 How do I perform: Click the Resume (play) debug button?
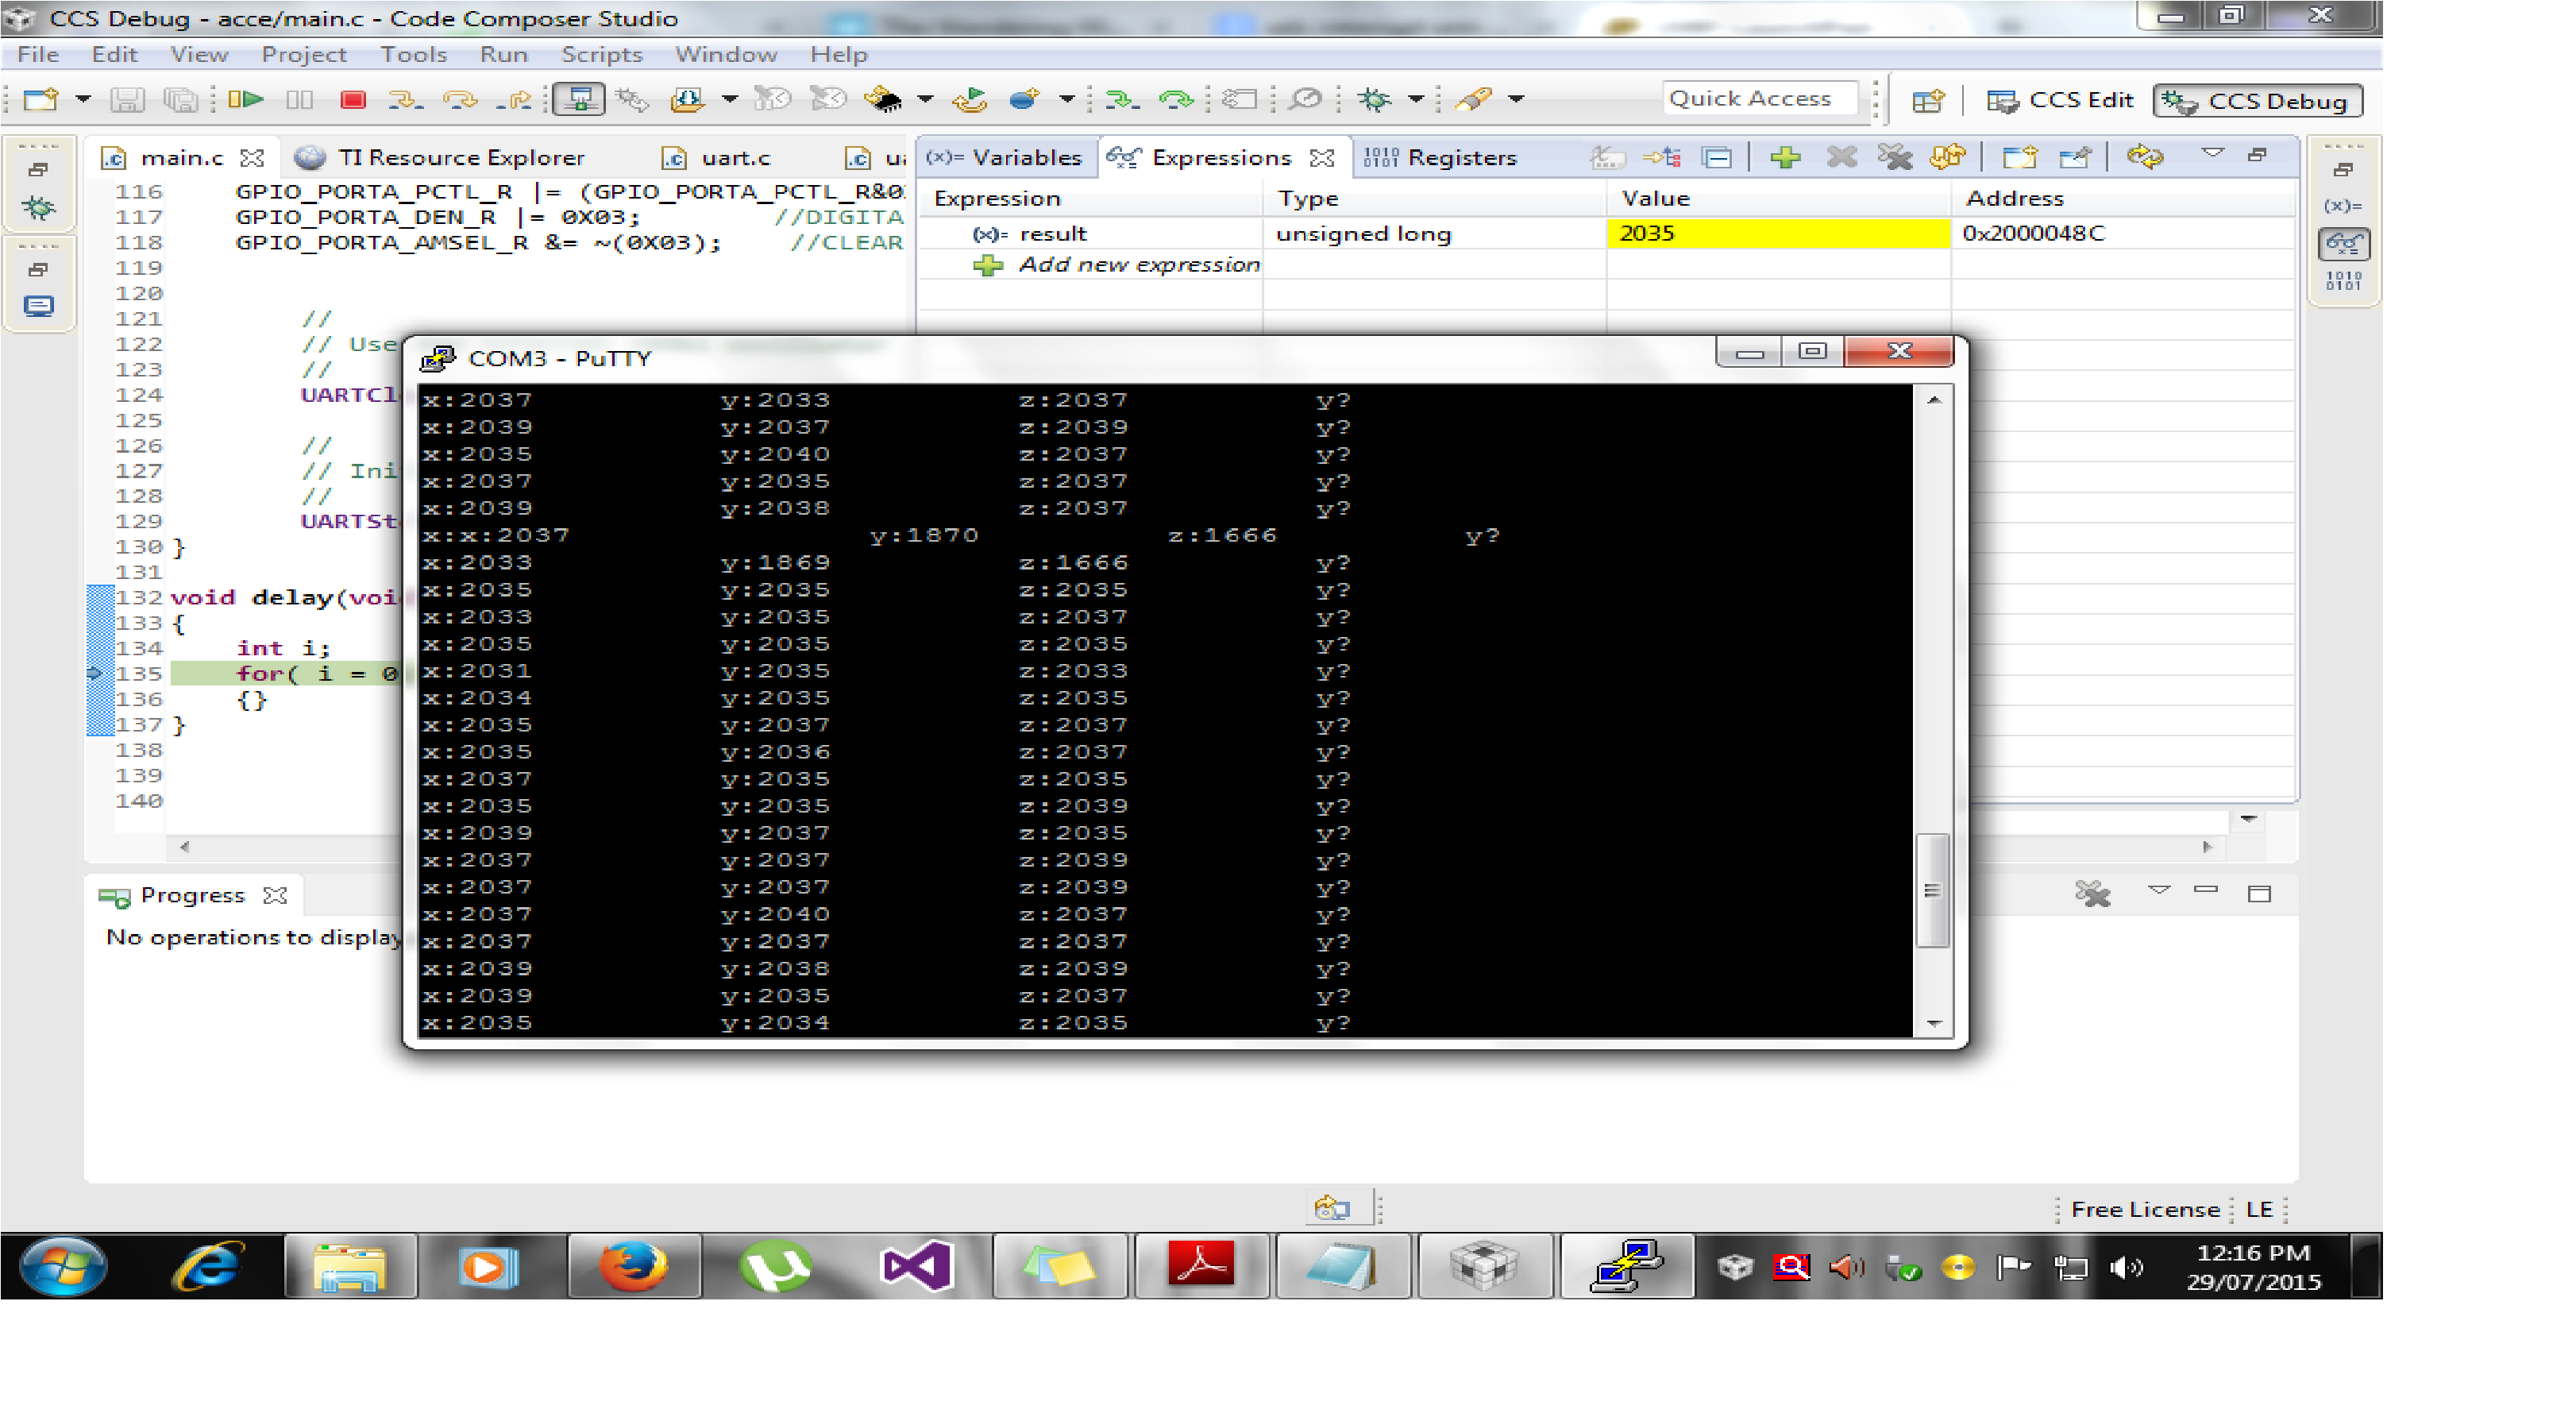[x=245, y=99]
